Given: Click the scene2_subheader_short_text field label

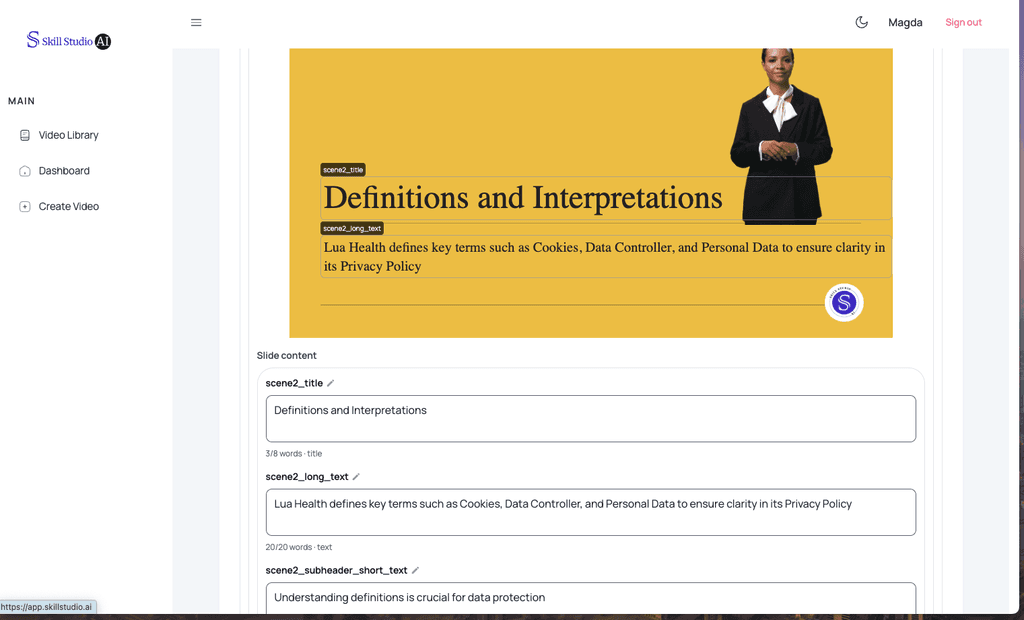Looking at the screenshot, I should [x=336, y=570].
